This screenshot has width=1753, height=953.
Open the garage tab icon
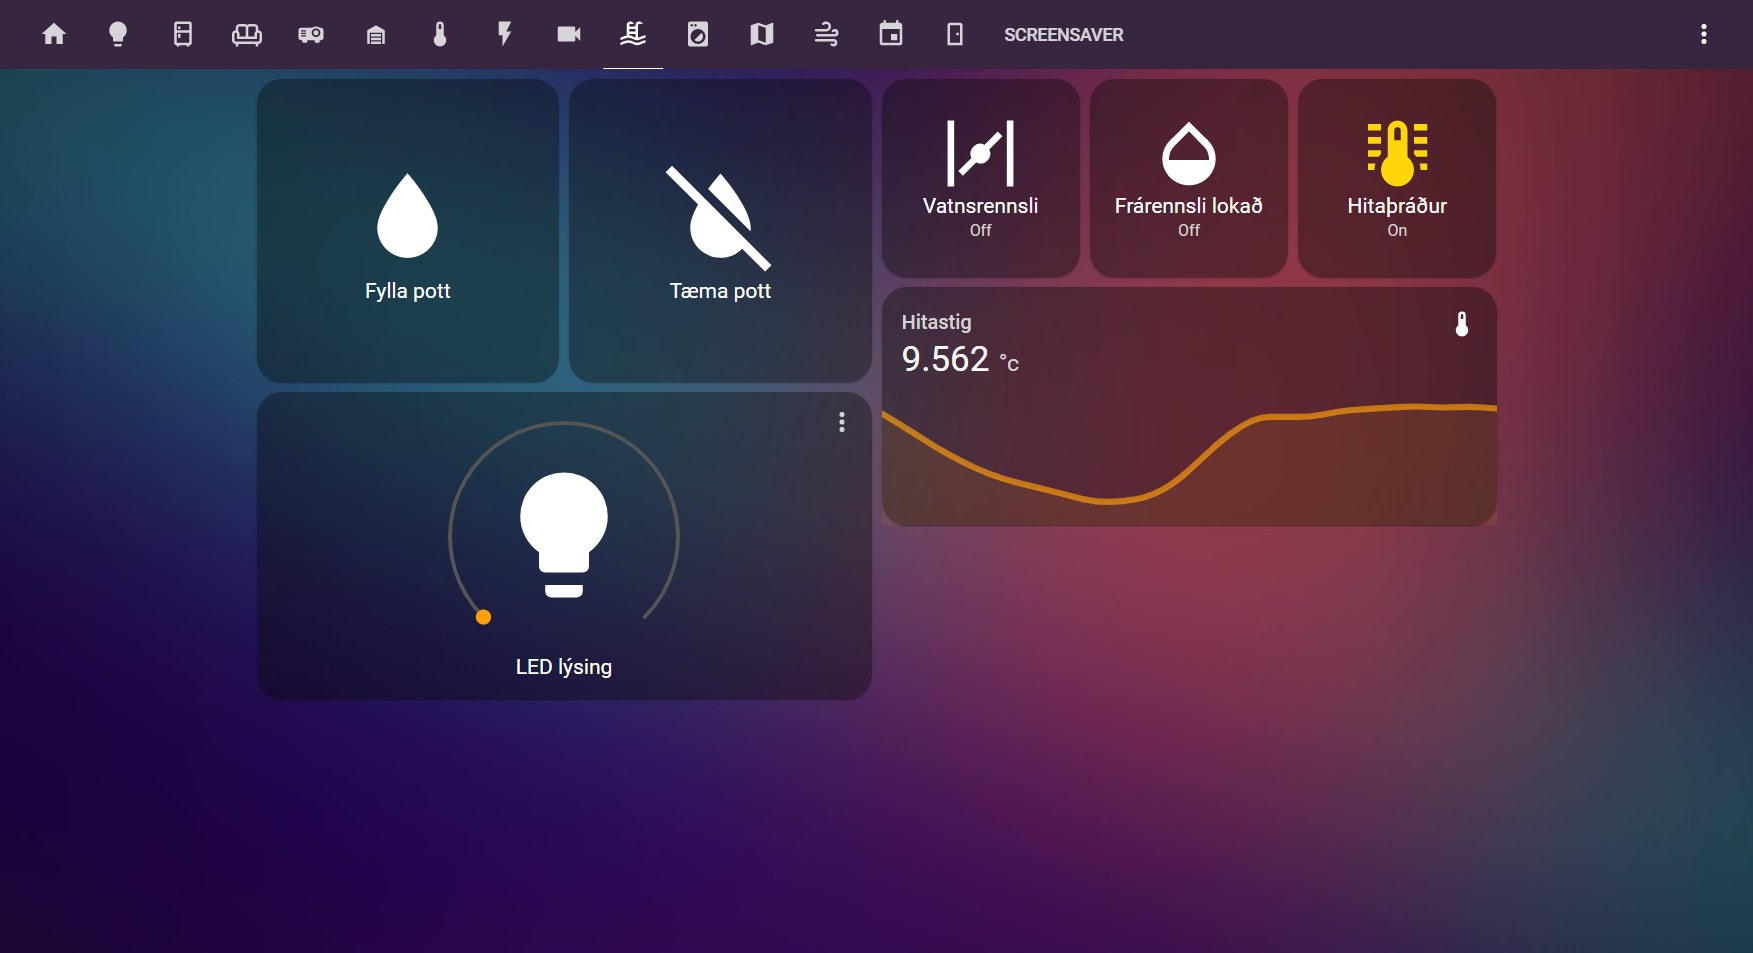(x=376, y=35)
